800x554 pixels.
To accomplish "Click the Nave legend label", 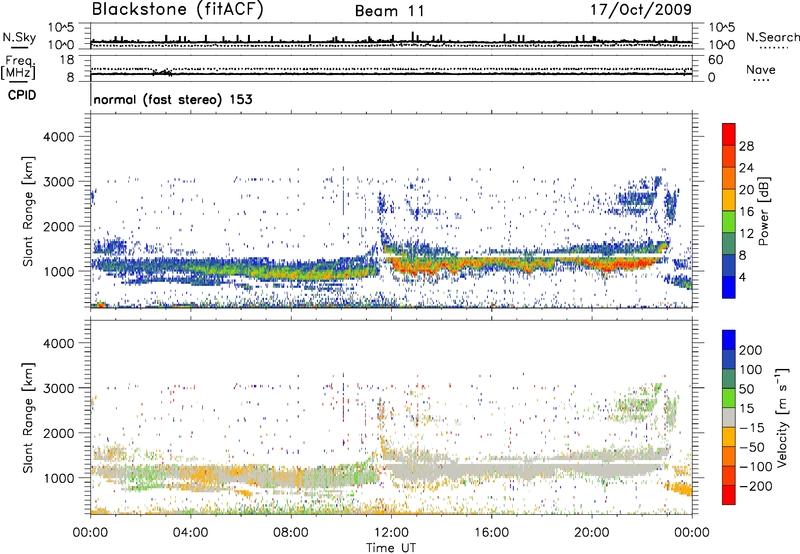I will pos(760,70).
